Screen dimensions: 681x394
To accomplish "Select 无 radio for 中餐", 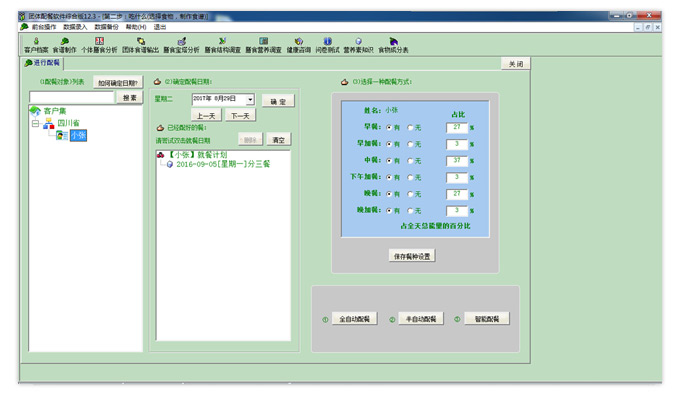I will (410, 161).
